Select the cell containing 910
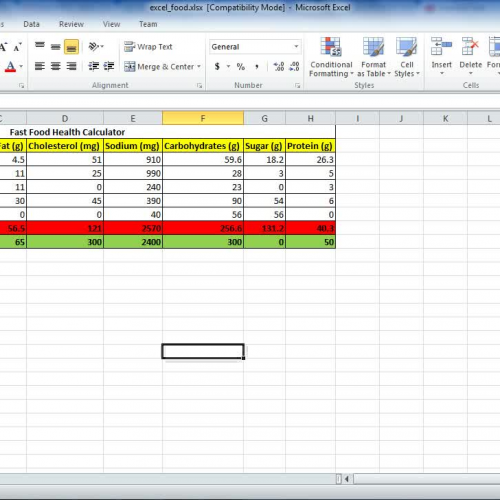Screen dimensions: 500x500 tap(133, 160)
